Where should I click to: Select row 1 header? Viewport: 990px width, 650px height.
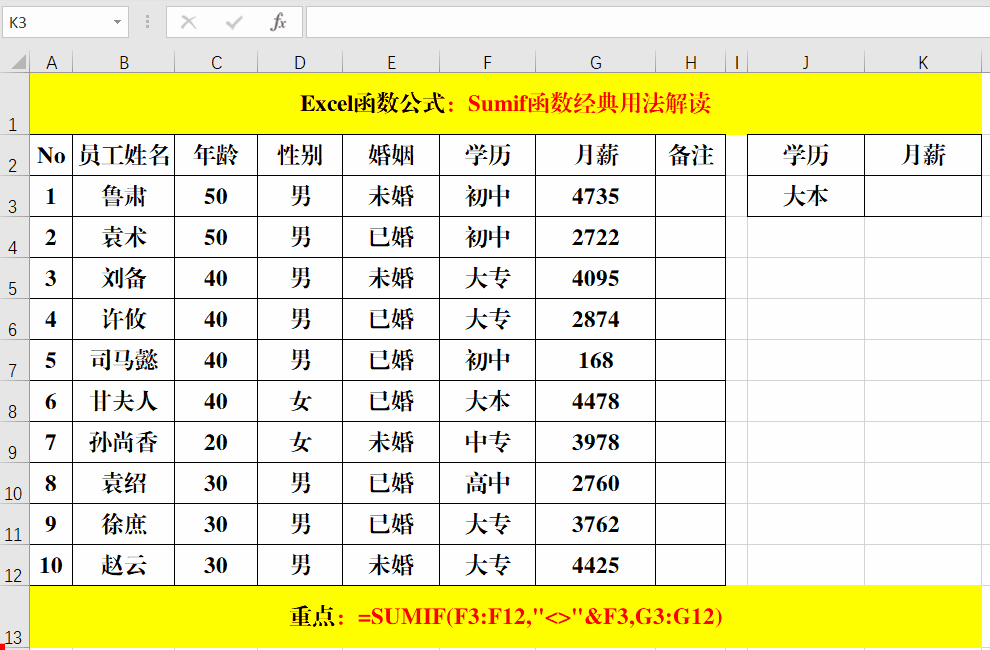pos(14,104)
